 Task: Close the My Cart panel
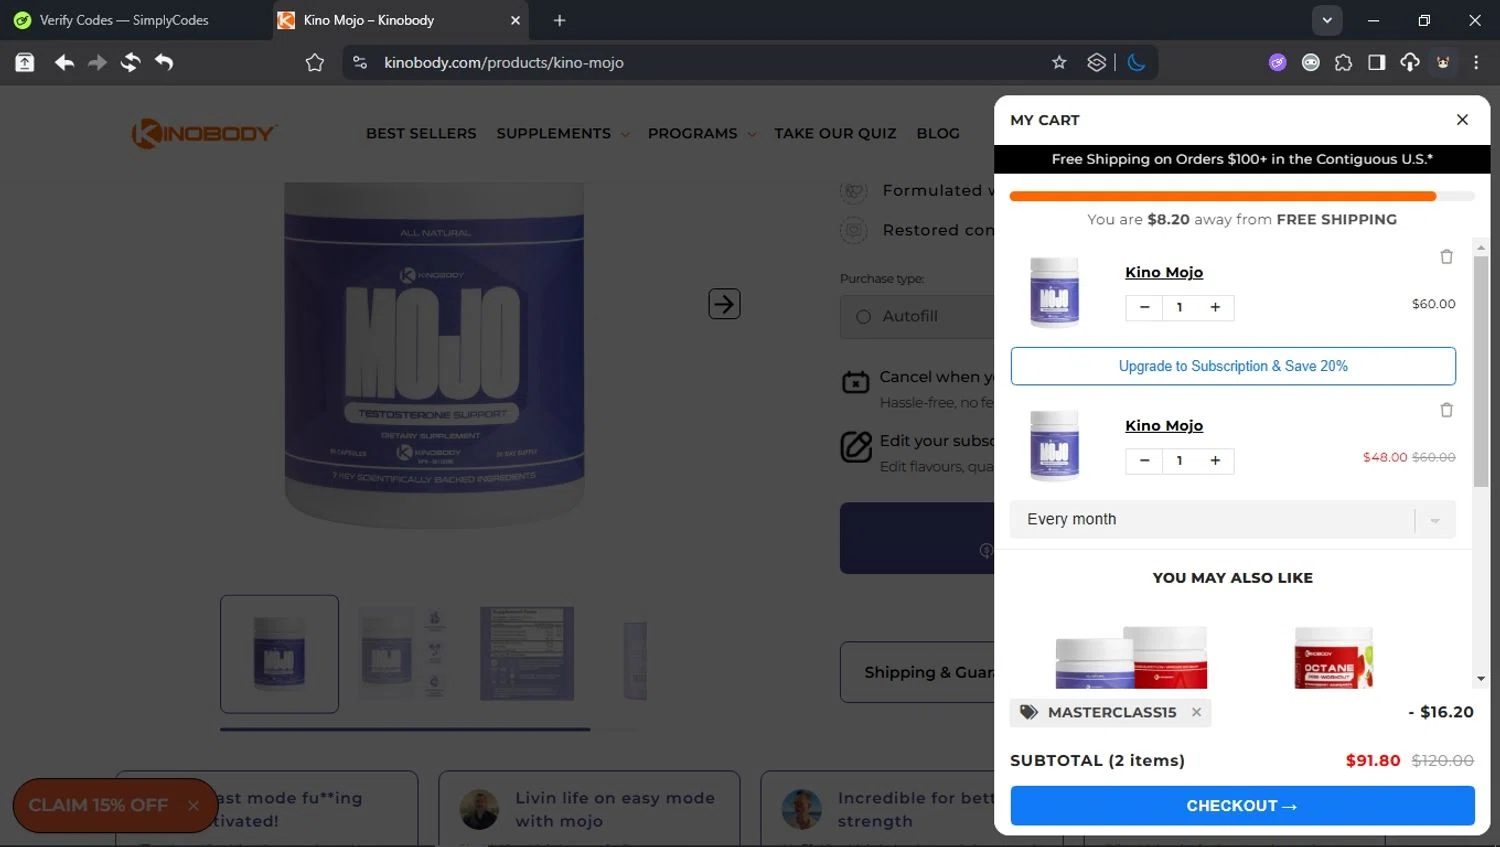[1462, 120]
